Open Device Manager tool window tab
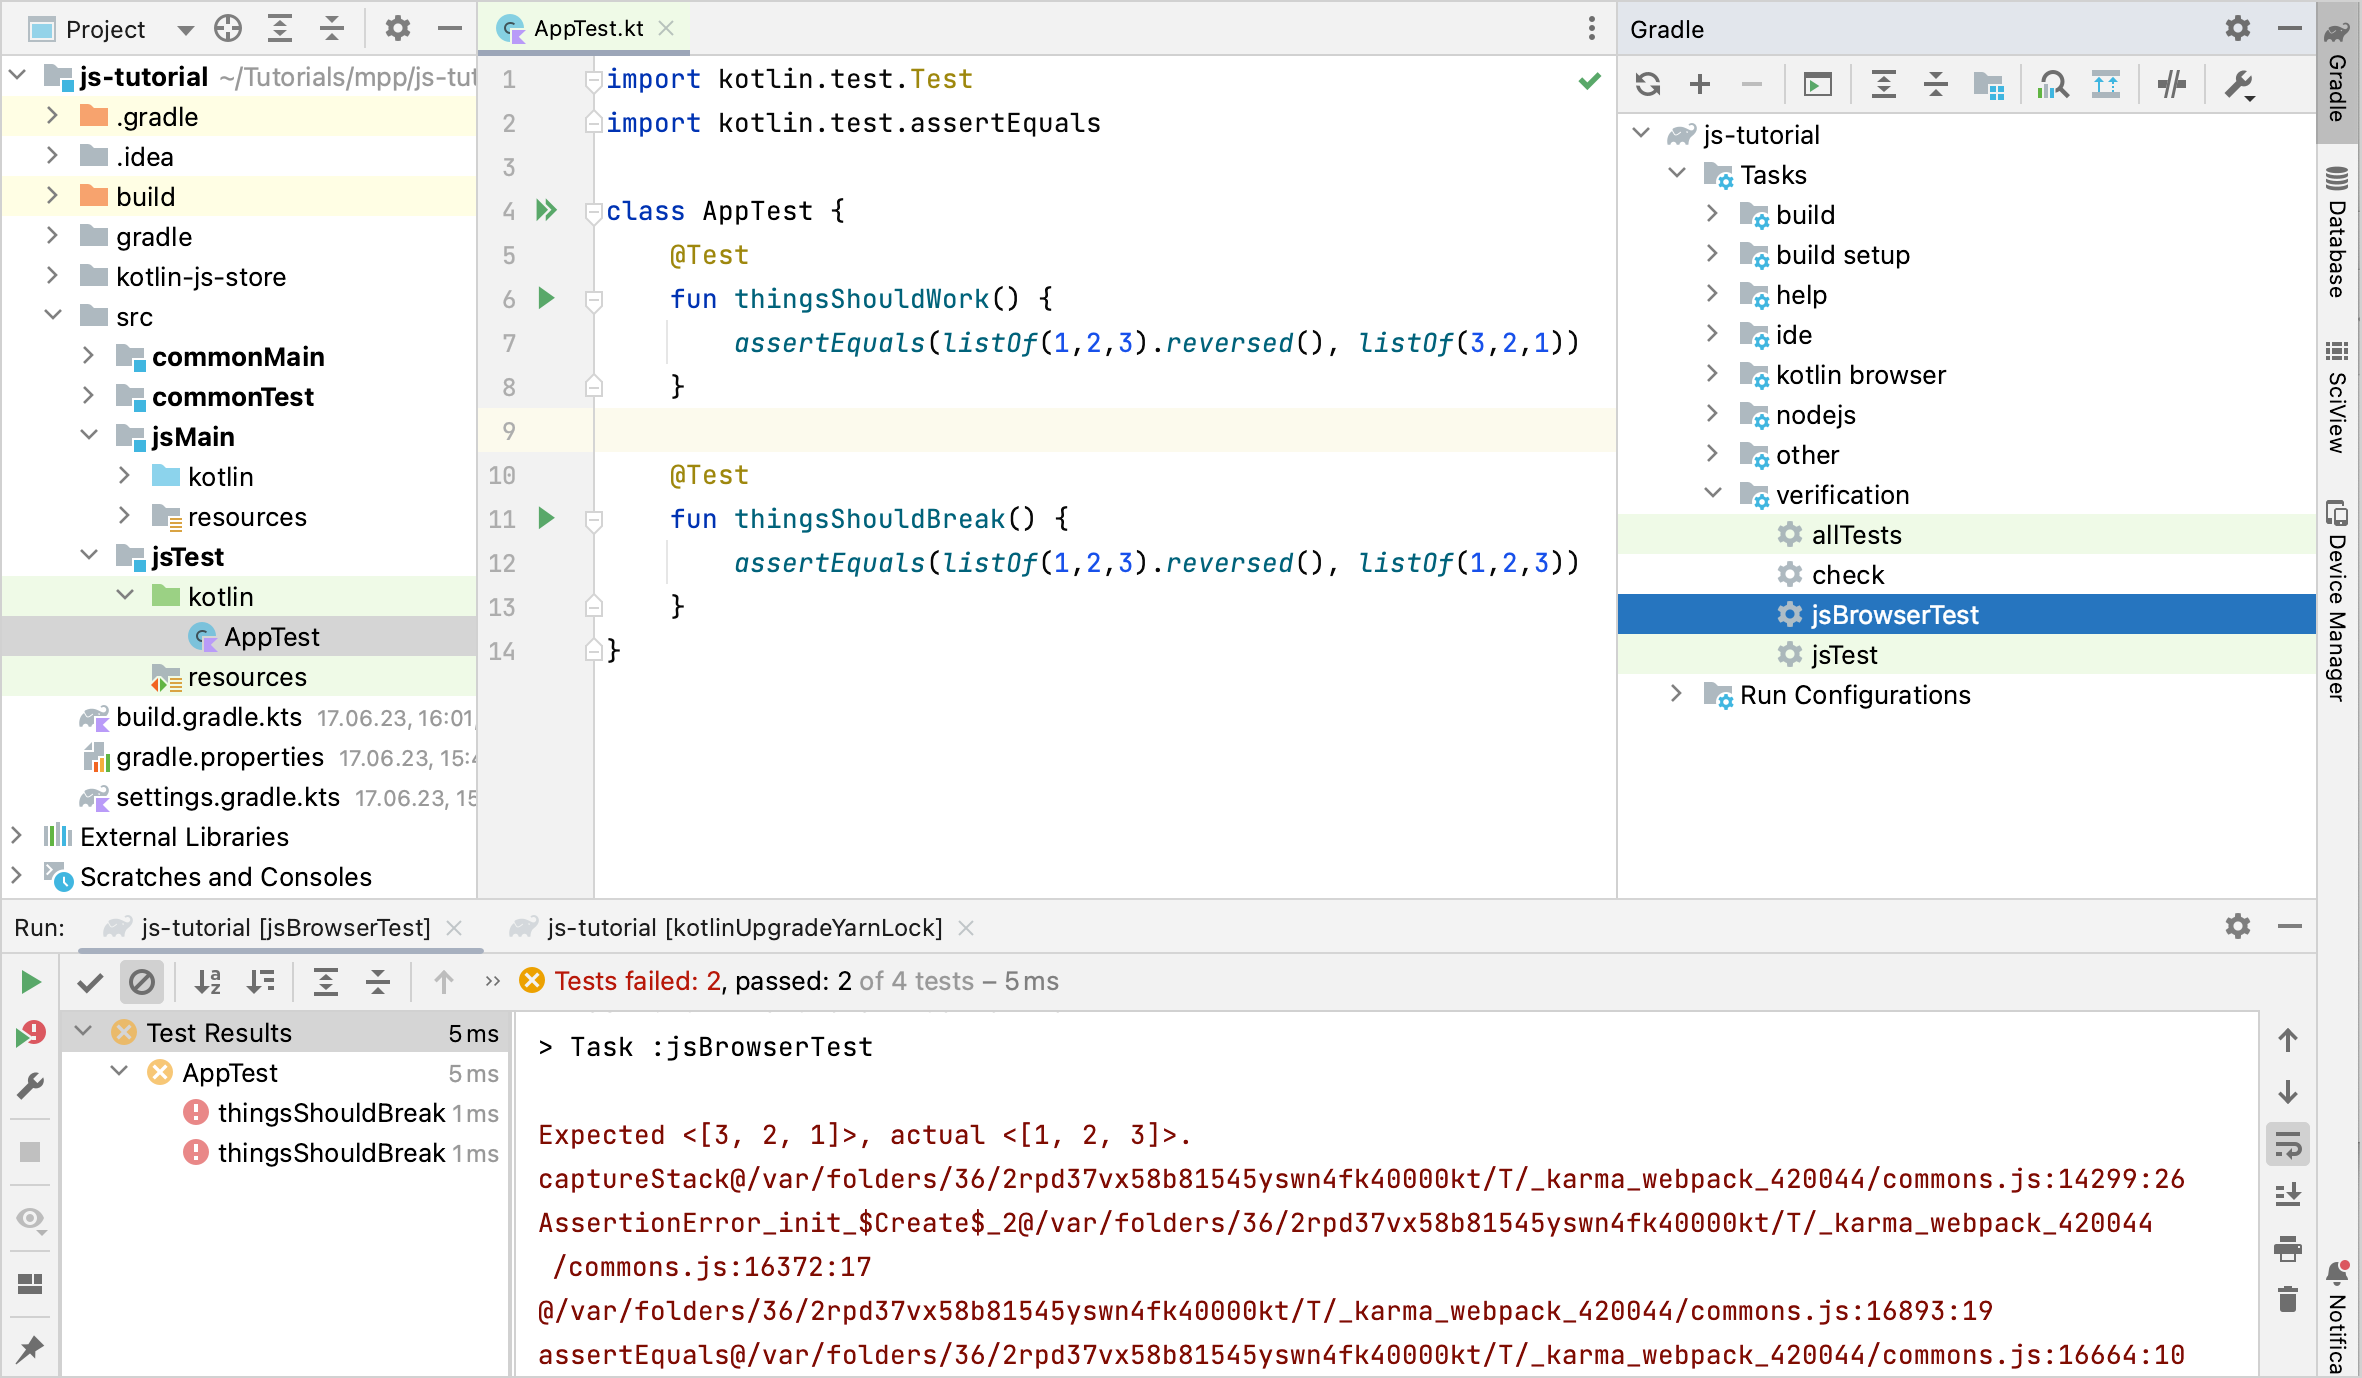 [x=2338, y=600]
